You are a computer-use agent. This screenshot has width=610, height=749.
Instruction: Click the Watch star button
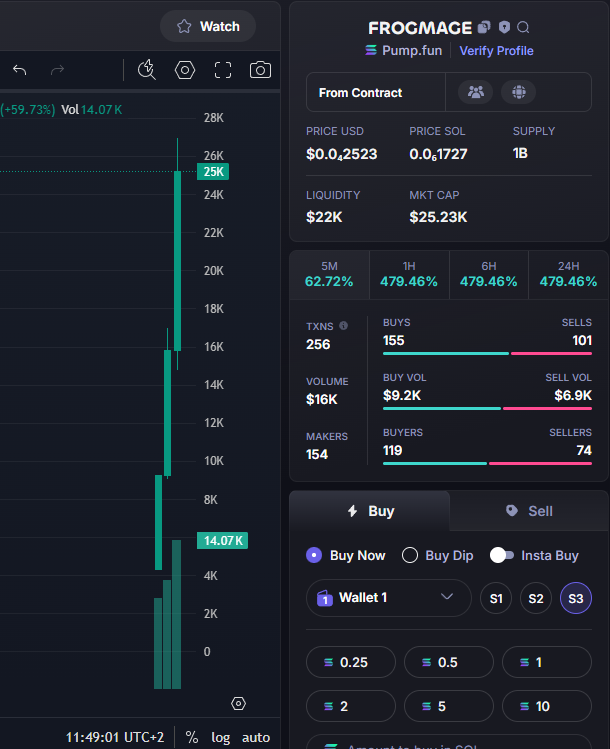tap(208, 26)
